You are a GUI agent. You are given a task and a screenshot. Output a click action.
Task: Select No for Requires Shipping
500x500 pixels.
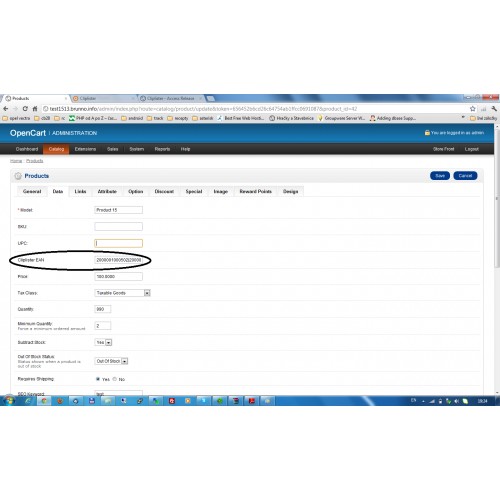115,379
